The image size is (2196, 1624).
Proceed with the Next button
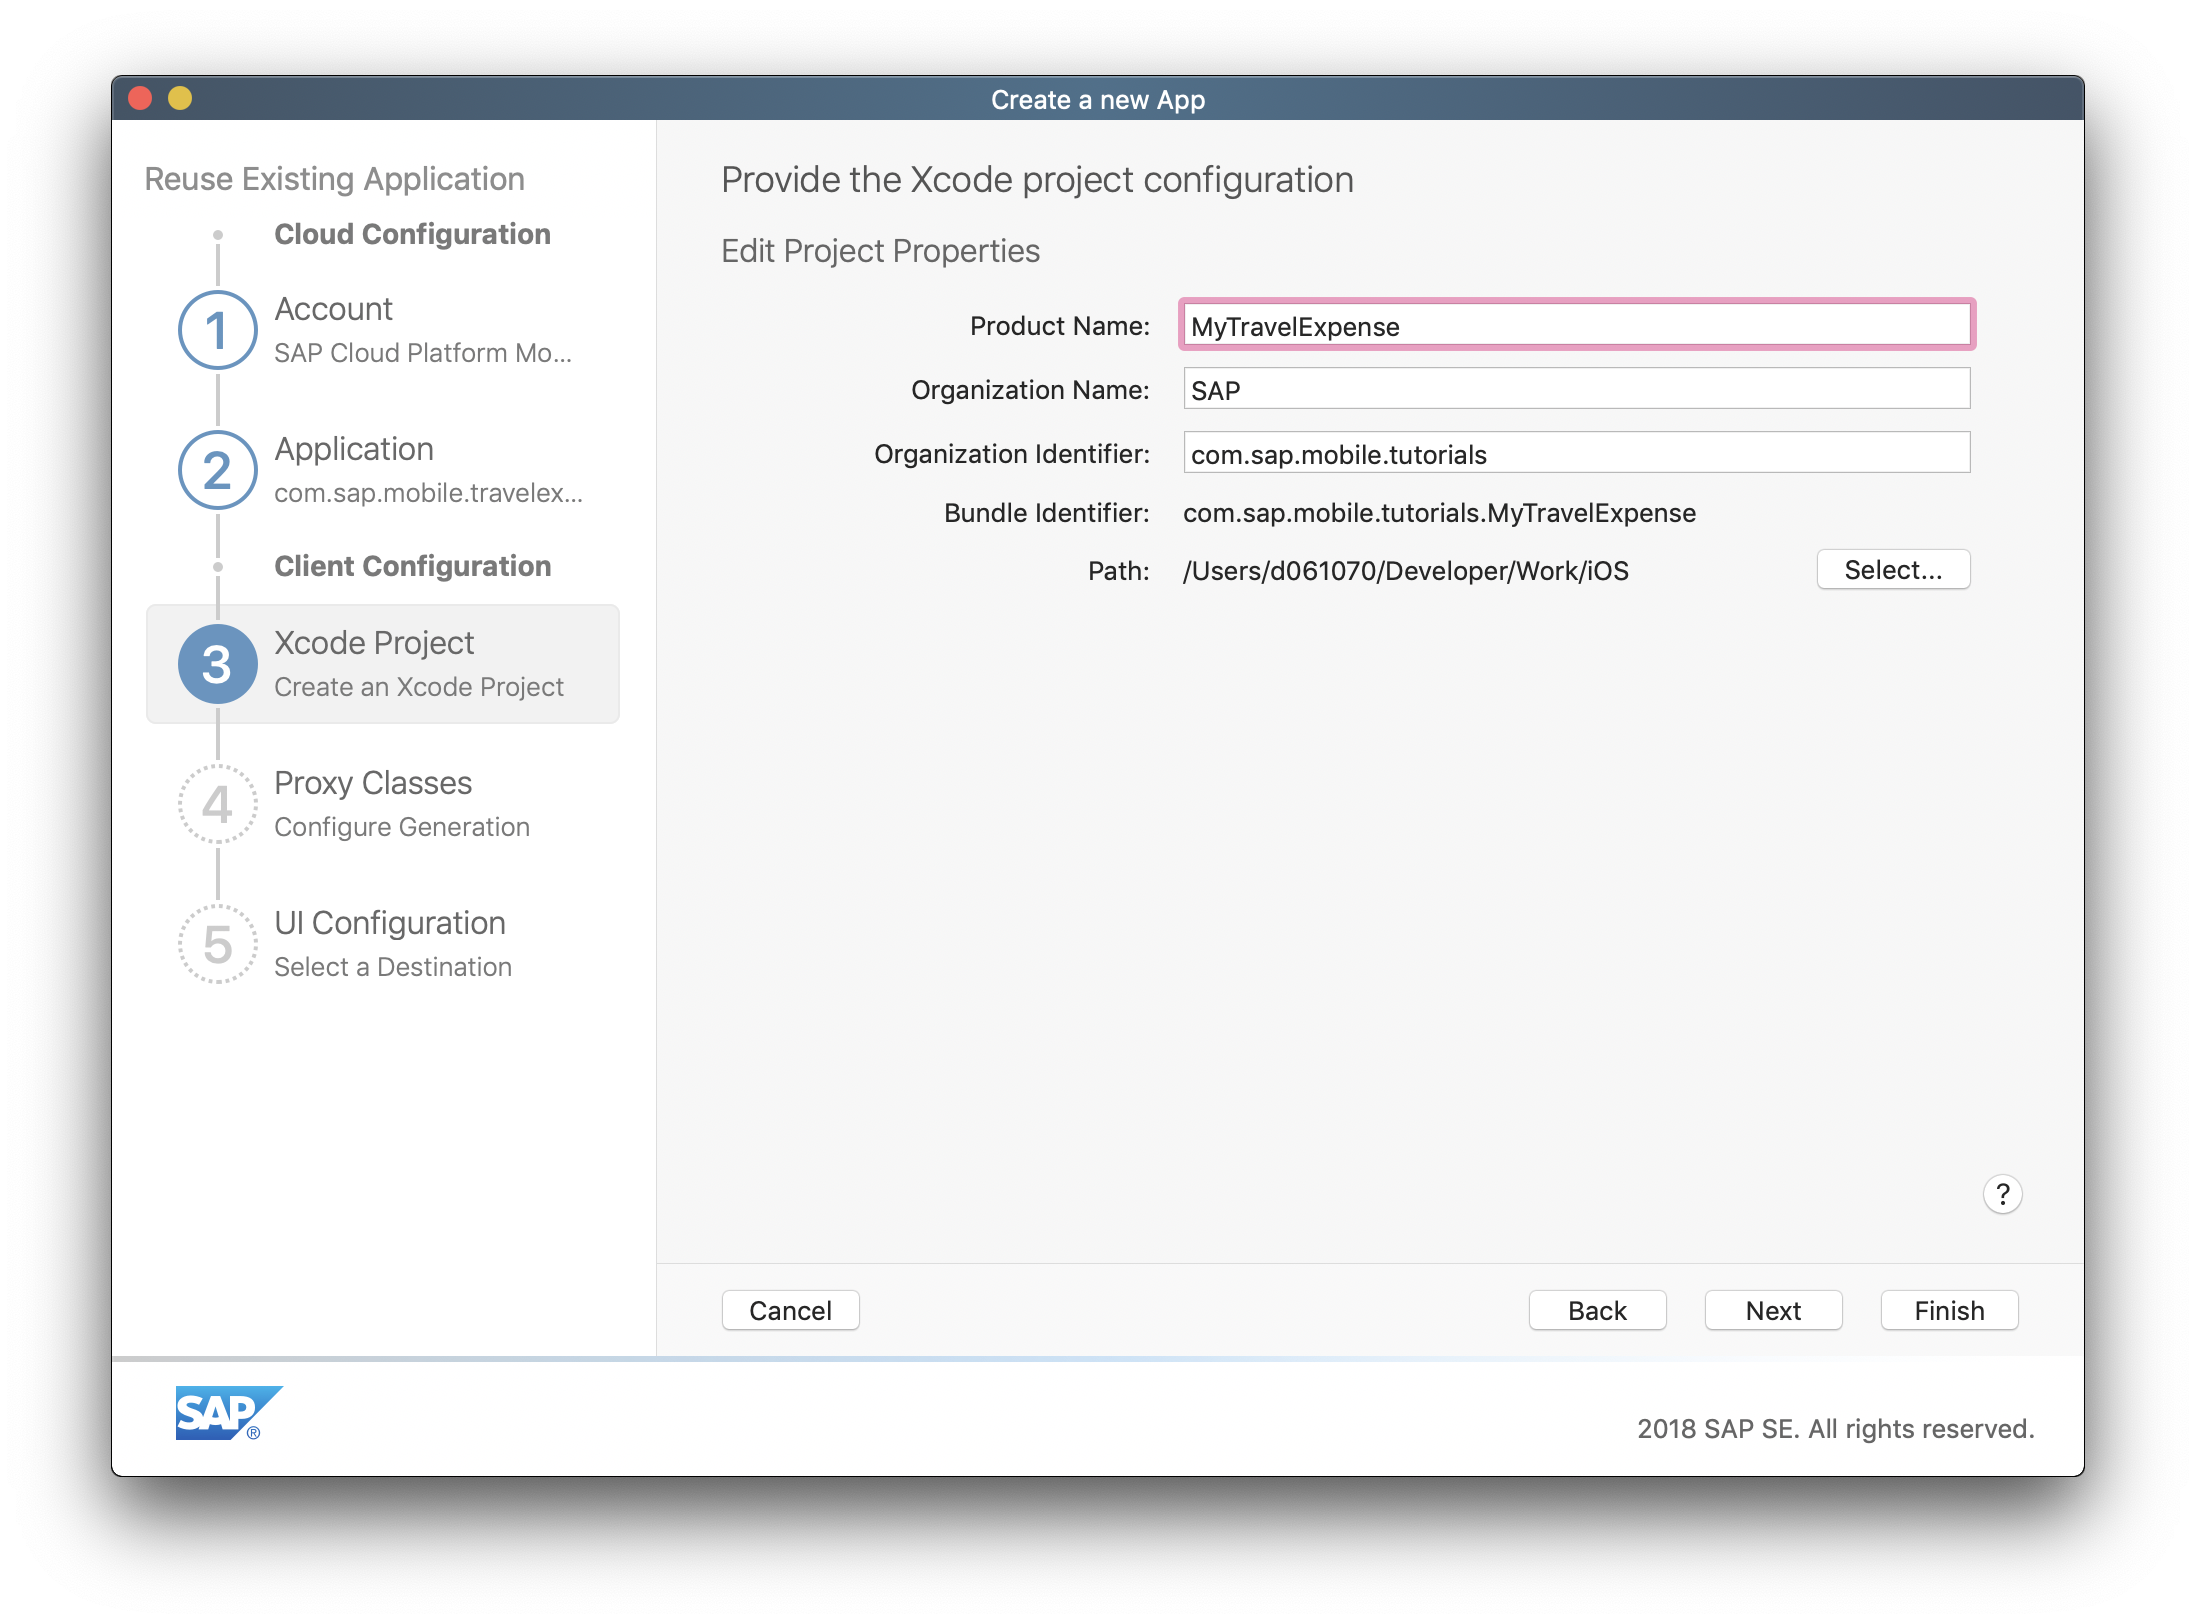pos(1773,1310)
